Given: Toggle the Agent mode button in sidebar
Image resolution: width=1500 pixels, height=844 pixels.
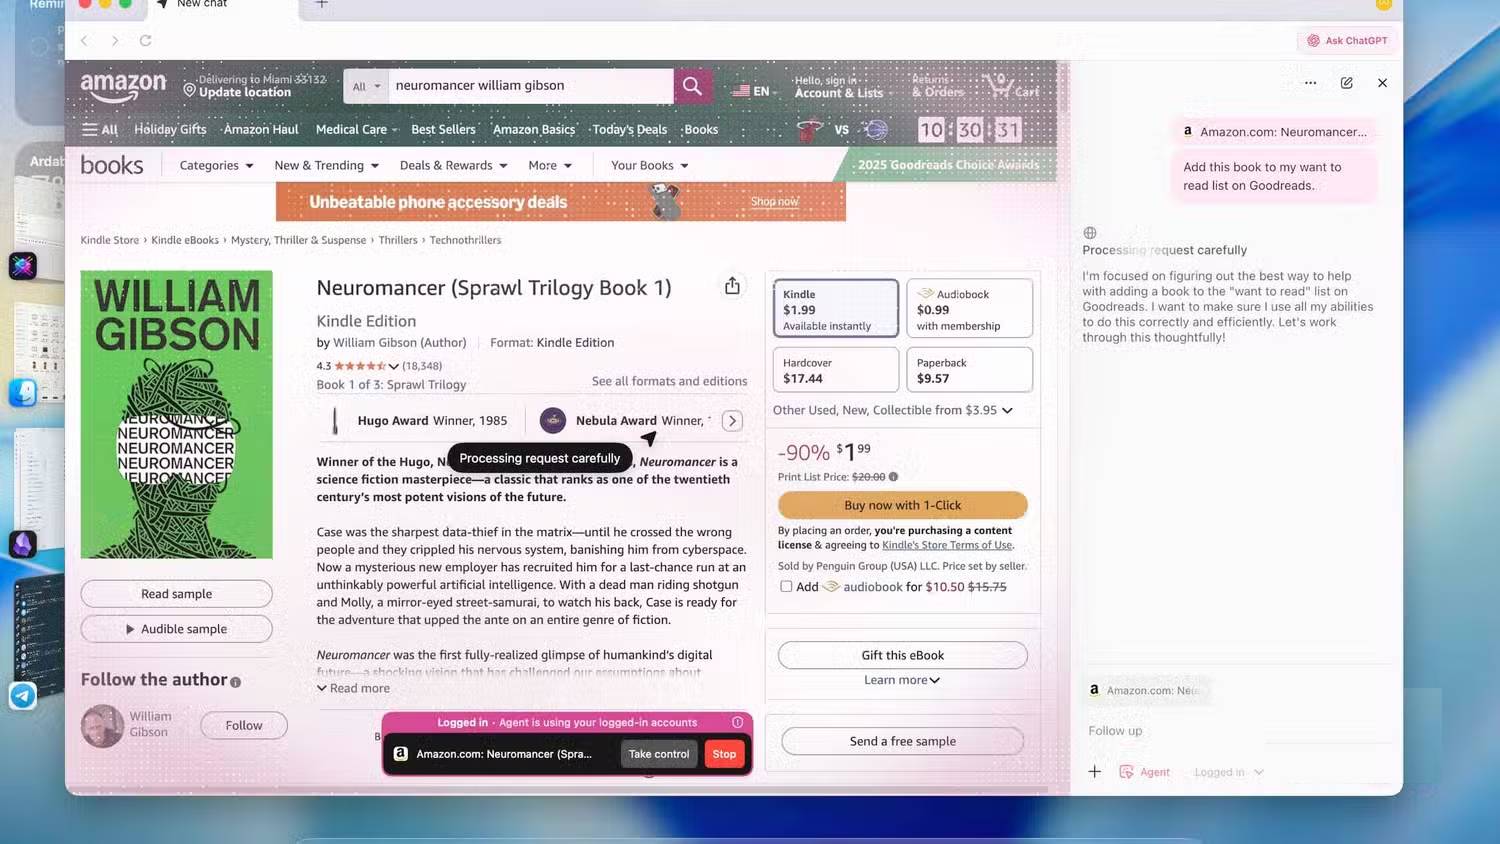Looking at the screenshot, I should pyautogui.click(x=1144, y=772).
